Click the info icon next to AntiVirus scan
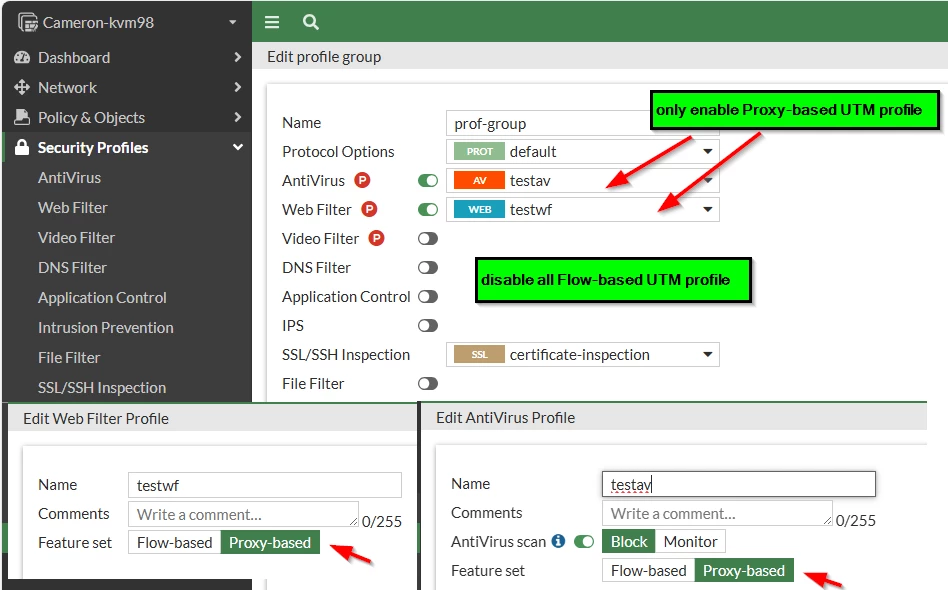Image resolution: width=948 pixels, height=590 pixels. tap(559, 540)
